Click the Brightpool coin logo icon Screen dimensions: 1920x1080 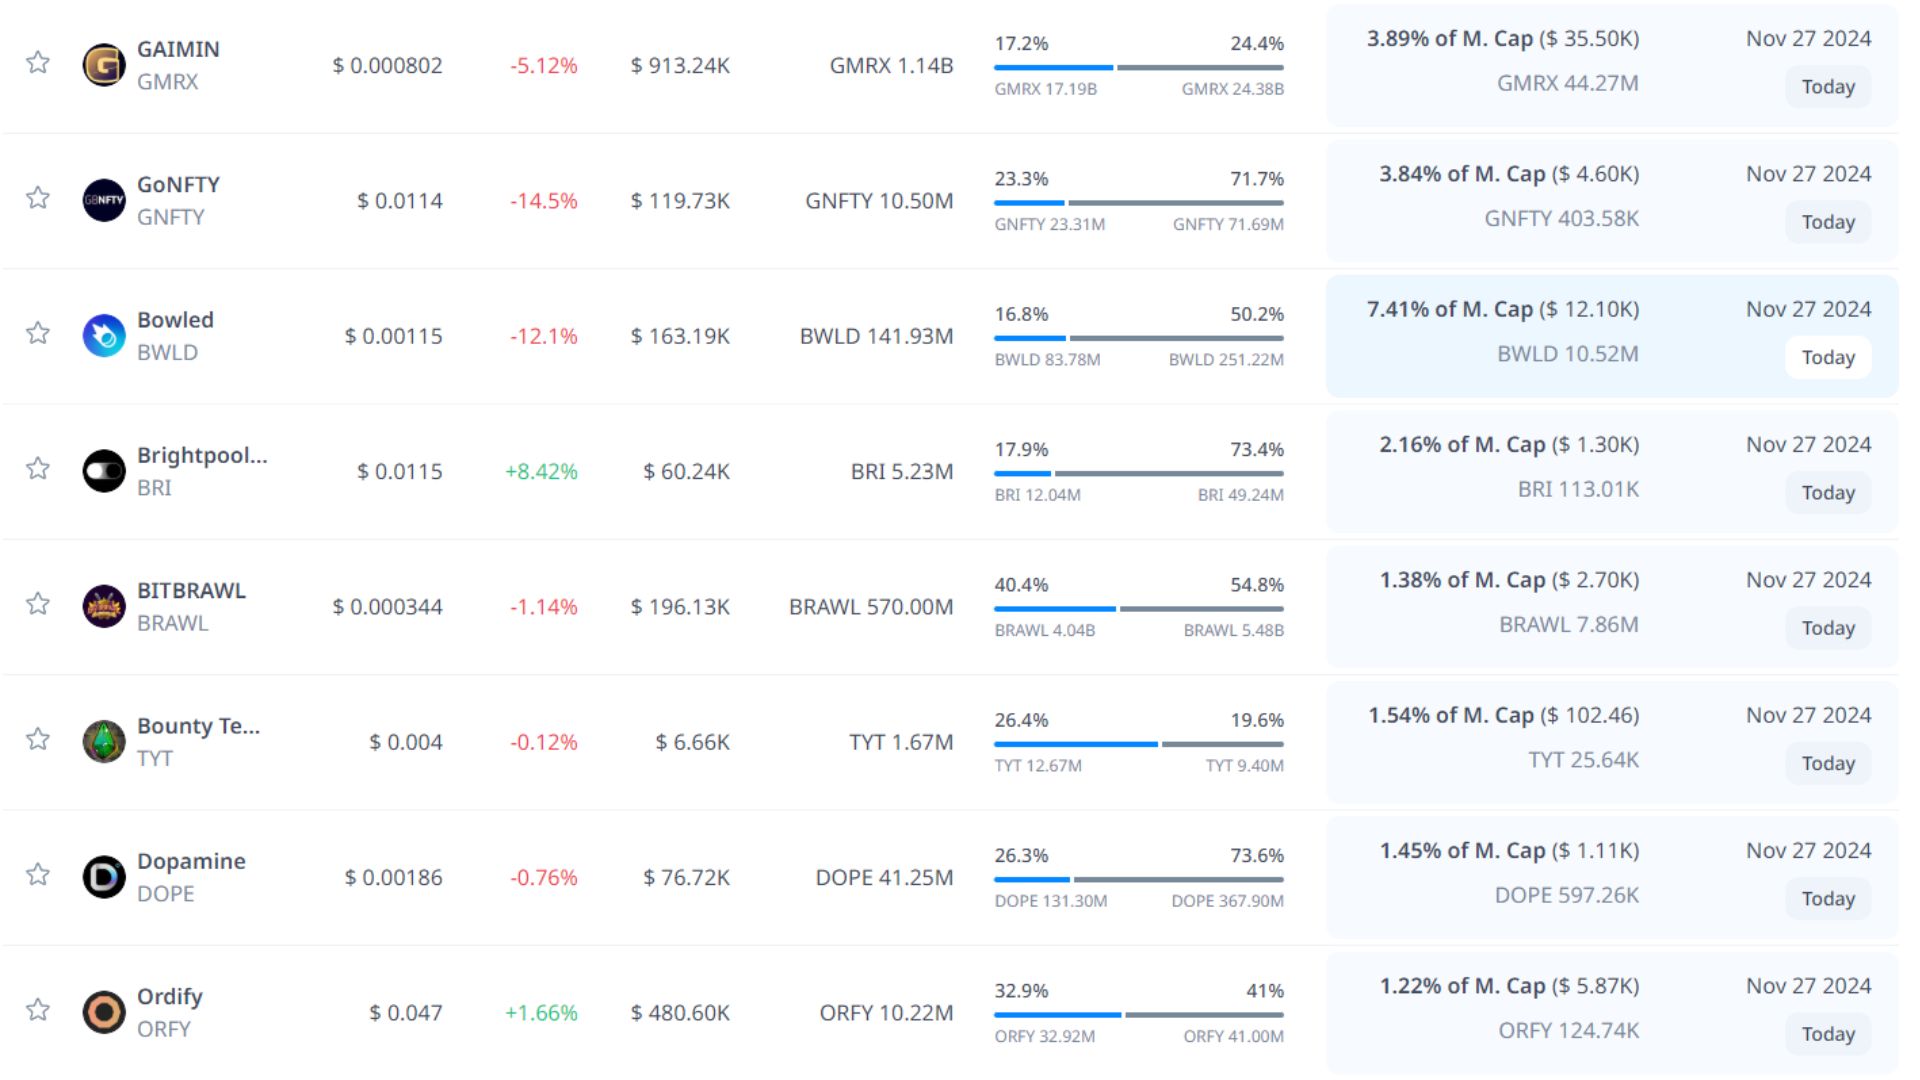click(103, 471)
